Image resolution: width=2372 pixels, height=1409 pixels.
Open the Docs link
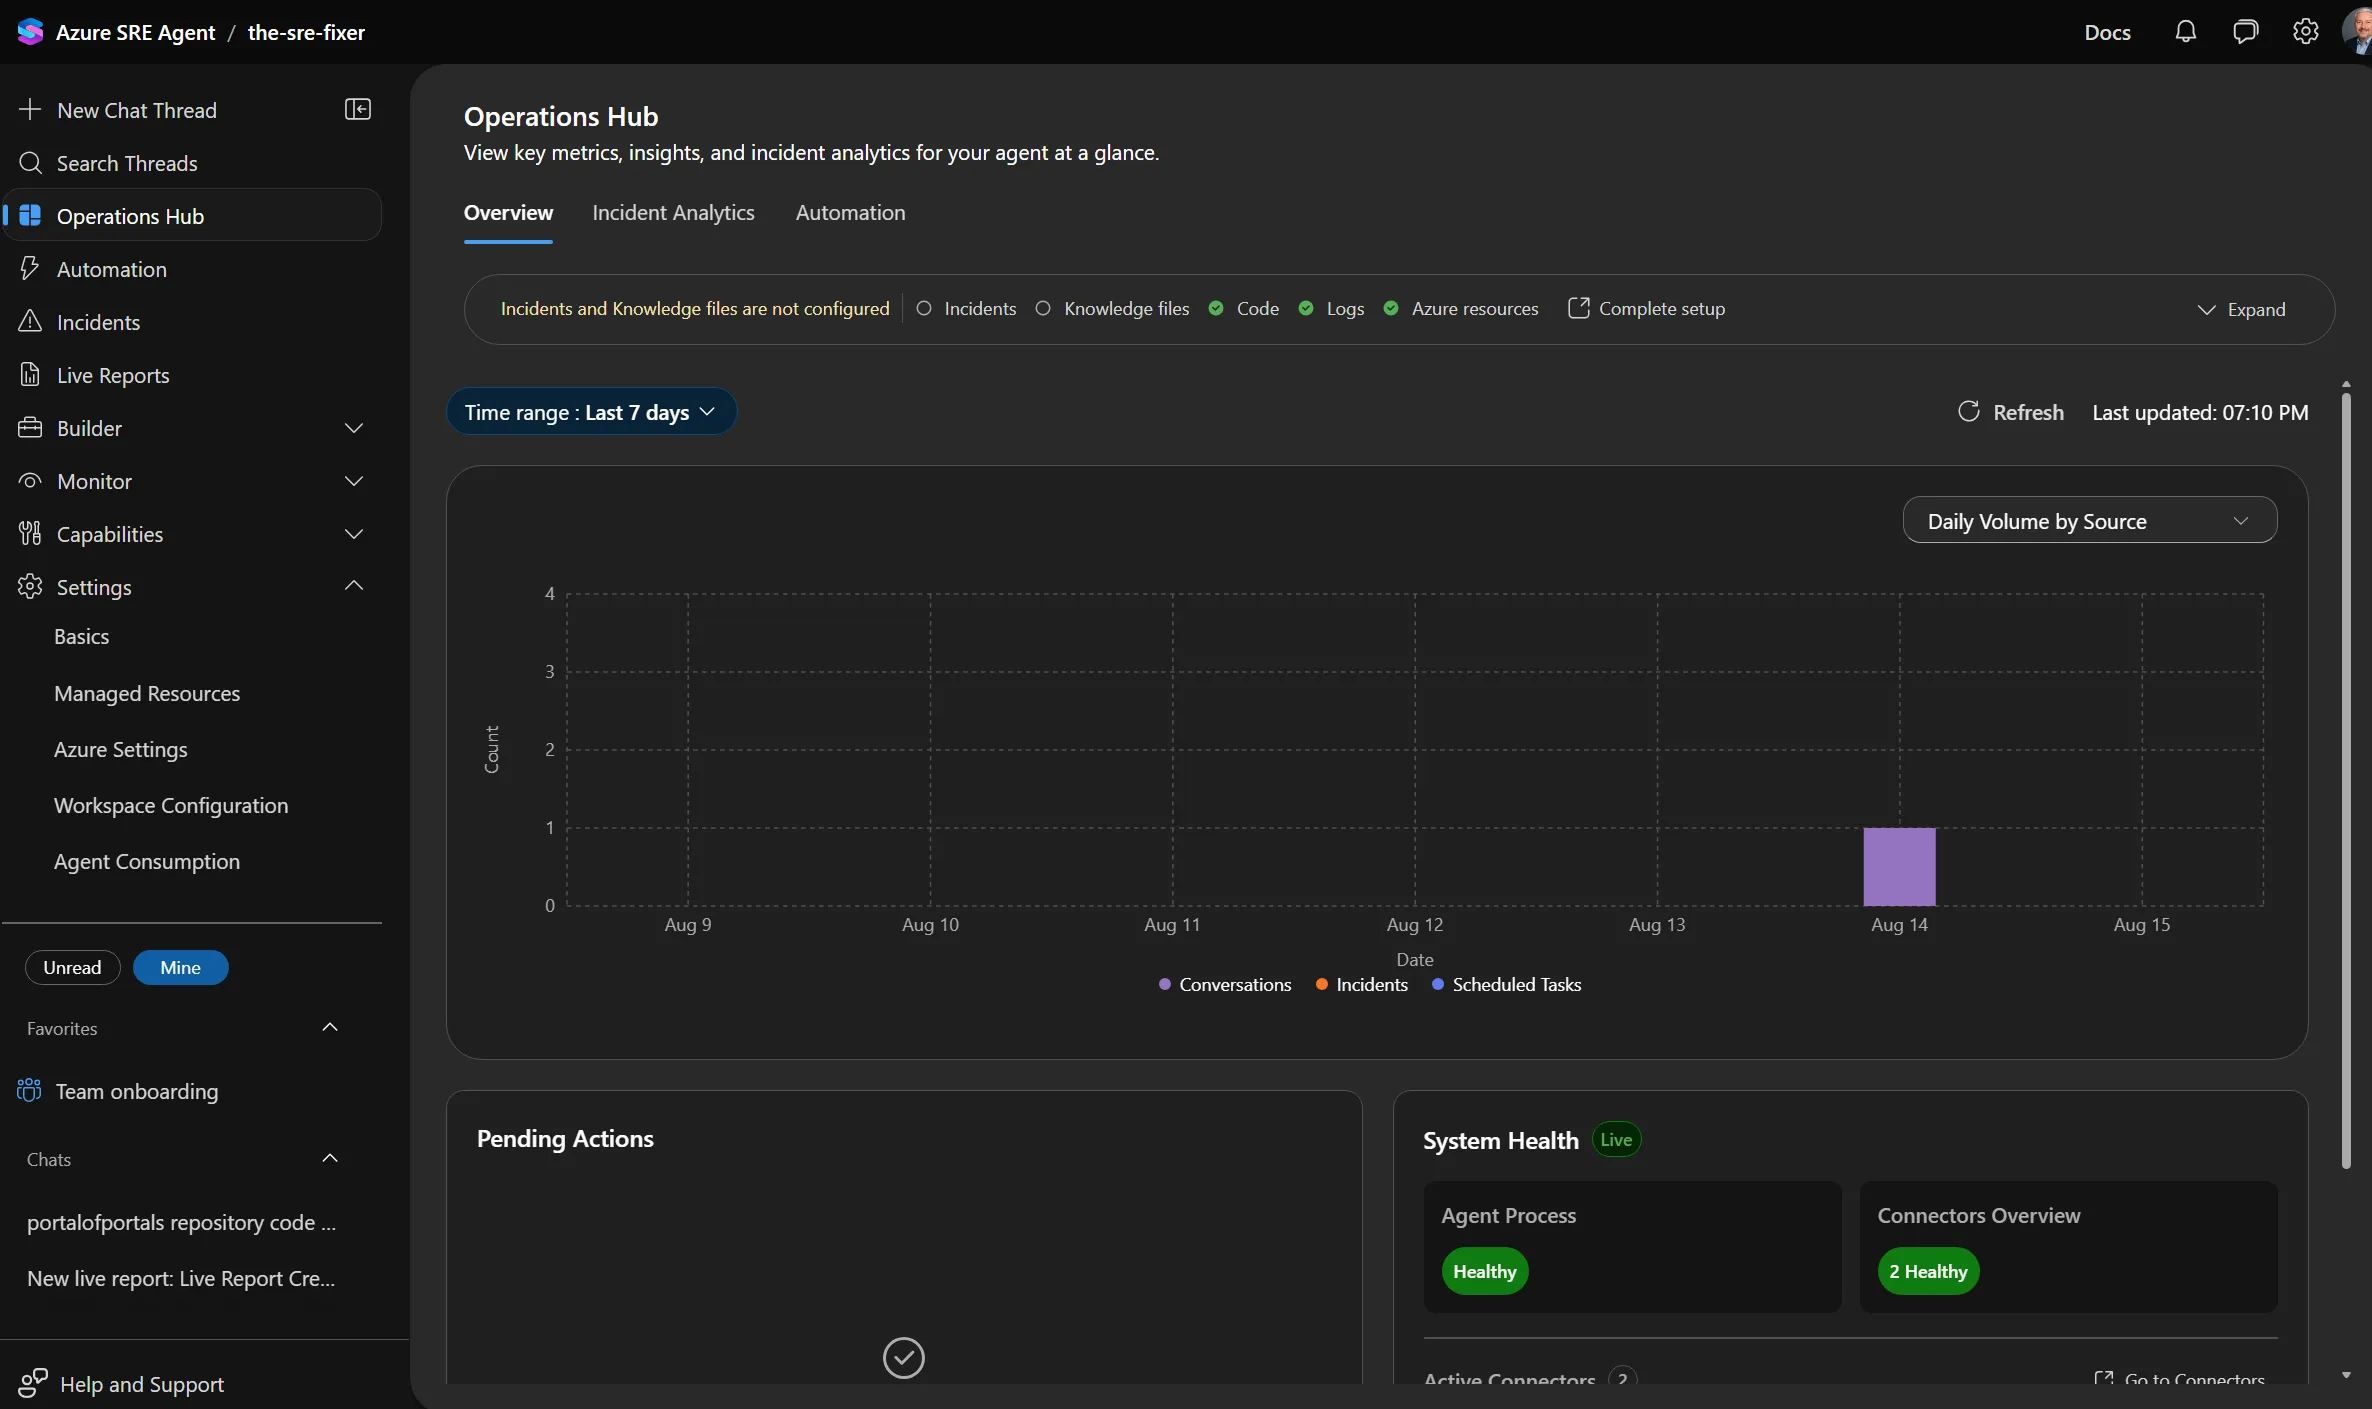(2107, 32)
